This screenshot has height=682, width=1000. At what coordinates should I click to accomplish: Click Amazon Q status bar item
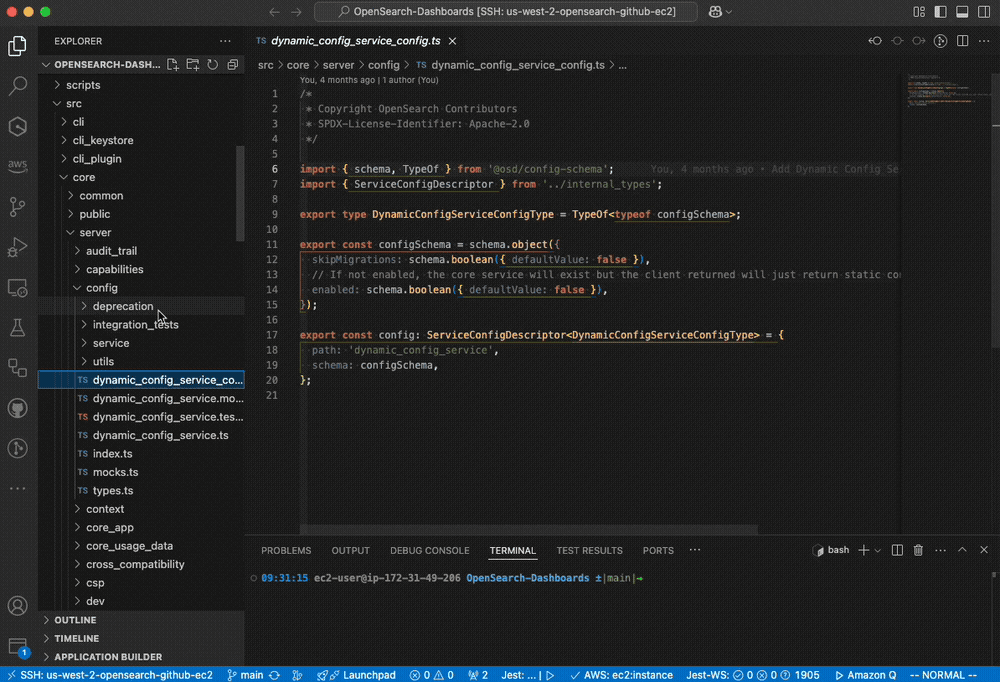click(865, 675)
